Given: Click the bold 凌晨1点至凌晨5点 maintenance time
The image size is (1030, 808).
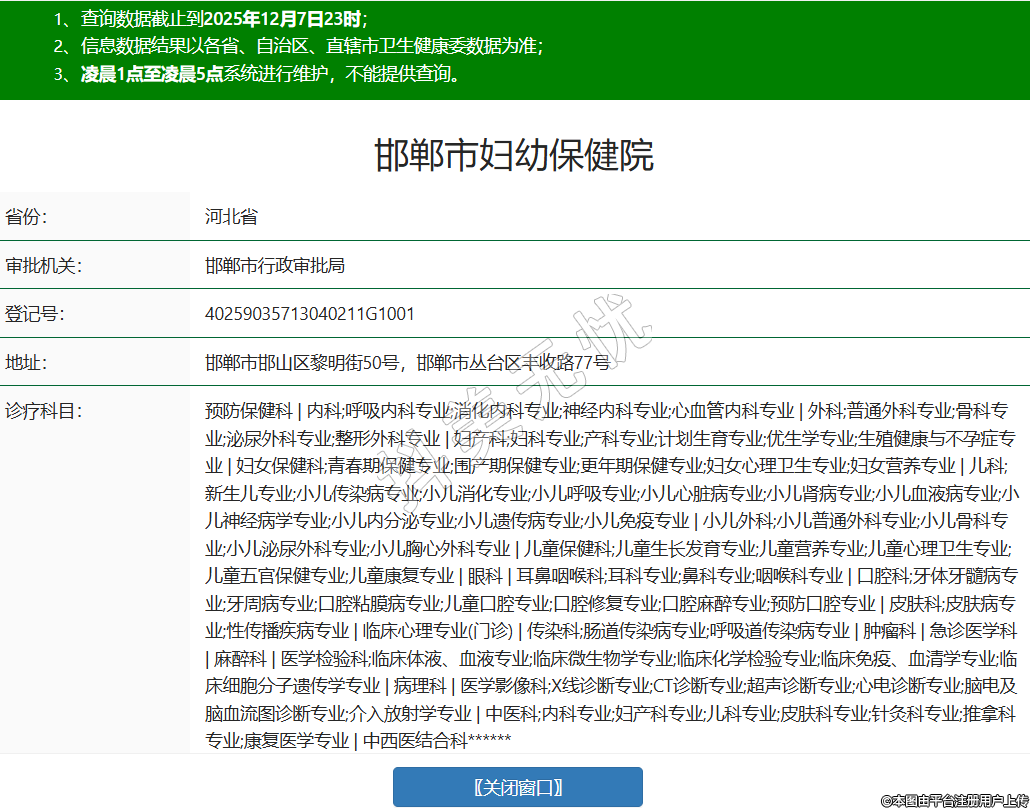Looking at the screenshot, I should tap(151, 74).
